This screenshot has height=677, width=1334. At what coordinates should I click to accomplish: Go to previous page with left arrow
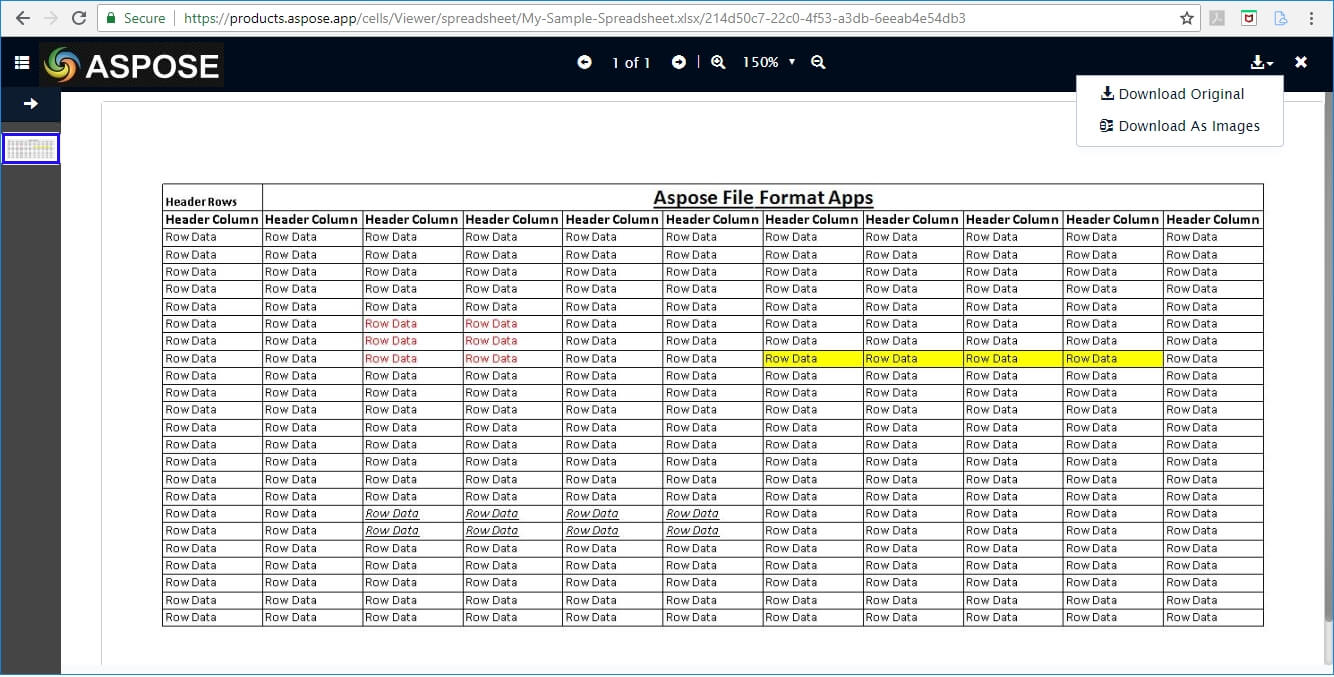click(584, 62)
